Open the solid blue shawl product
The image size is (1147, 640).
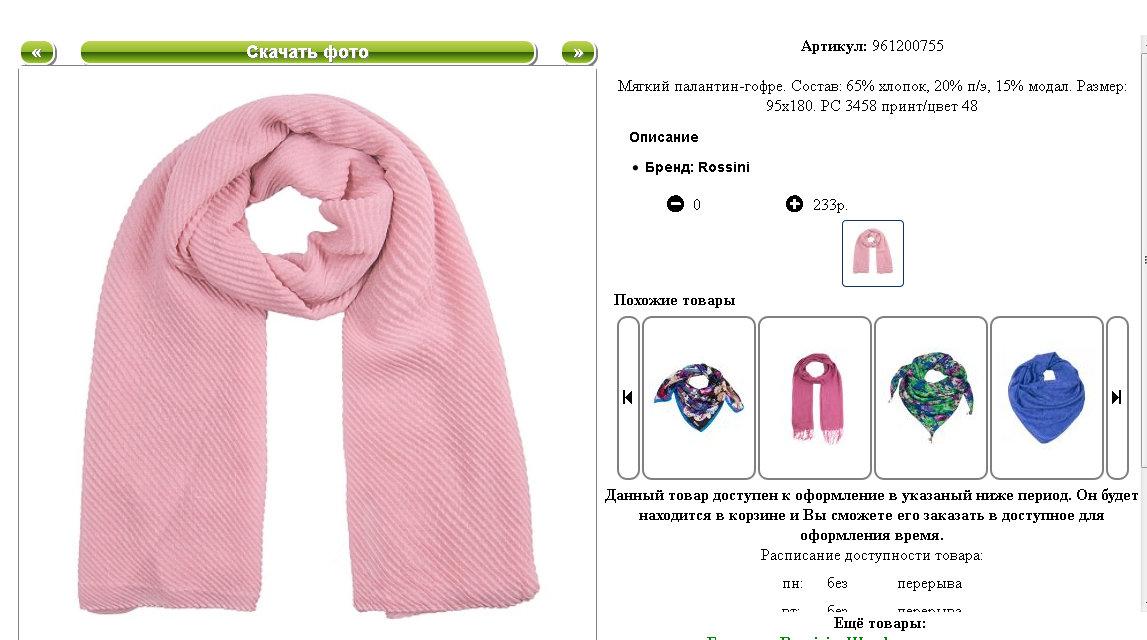click(1047, 397)
